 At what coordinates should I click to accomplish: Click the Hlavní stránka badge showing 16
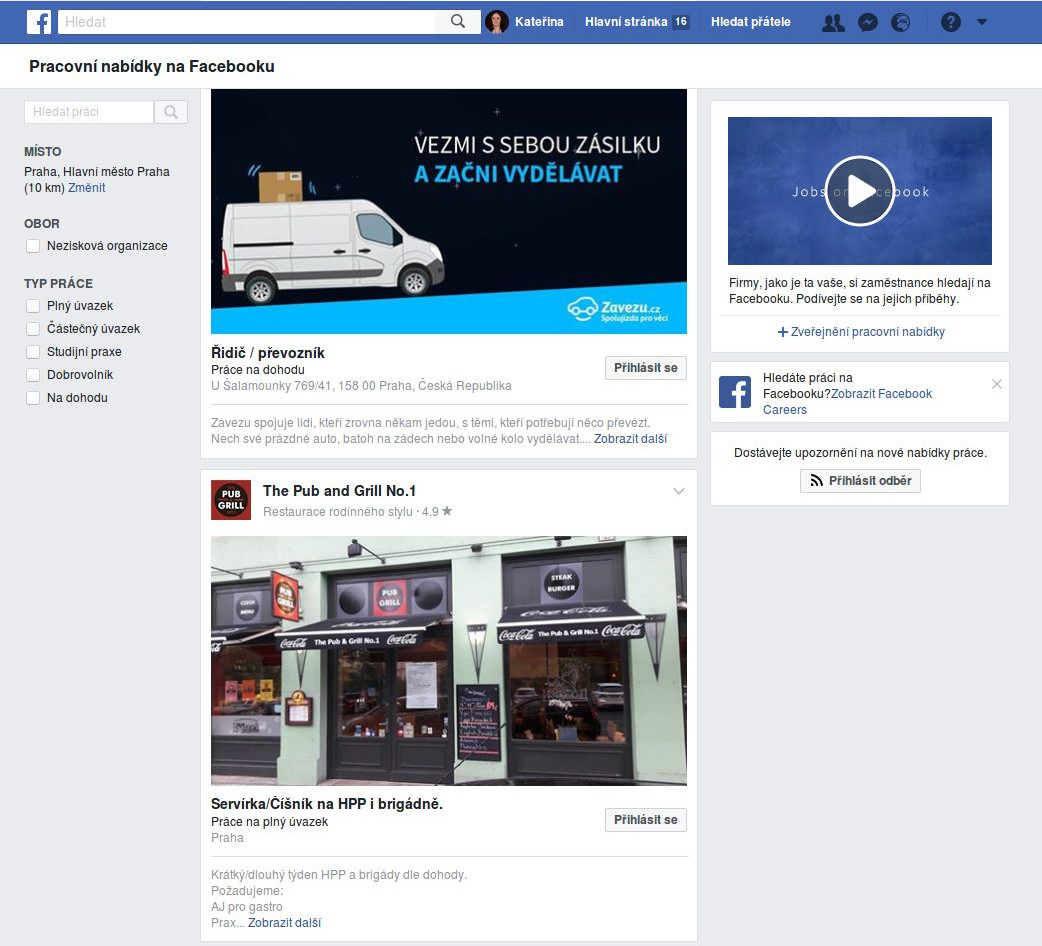[x=680, y=22]
